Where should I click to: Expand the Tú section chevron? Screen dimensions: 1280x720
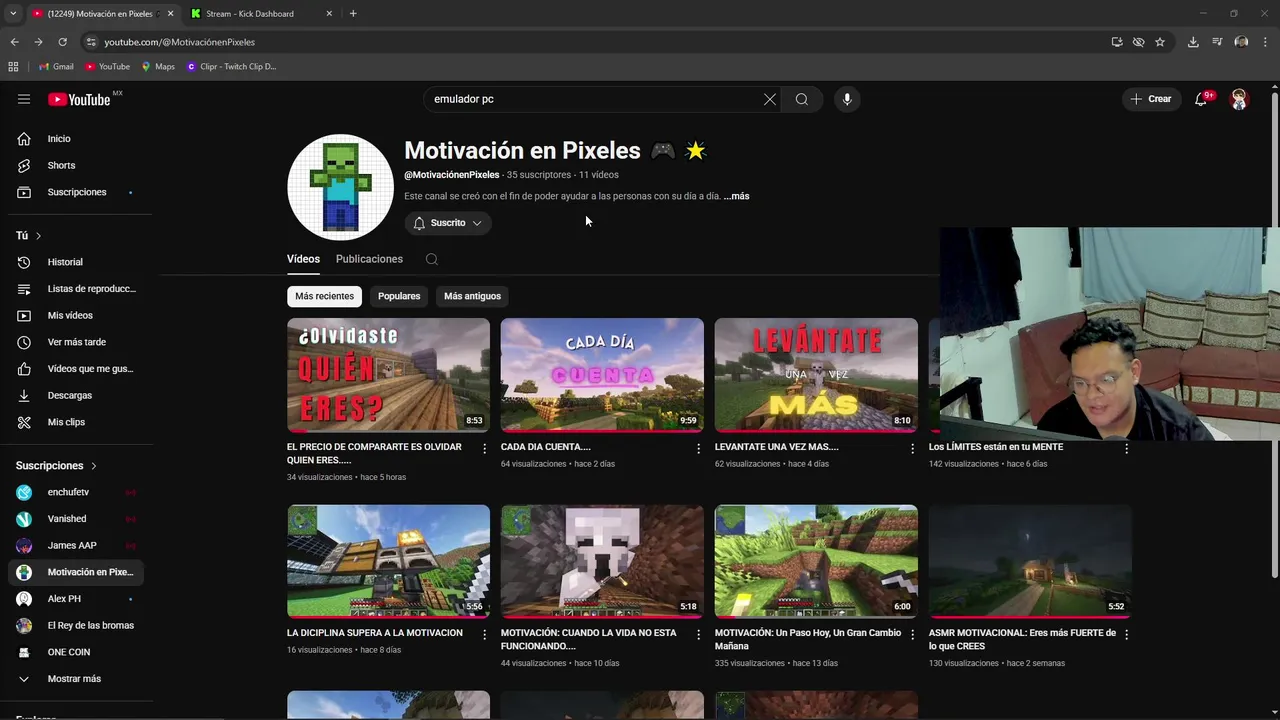38,236
